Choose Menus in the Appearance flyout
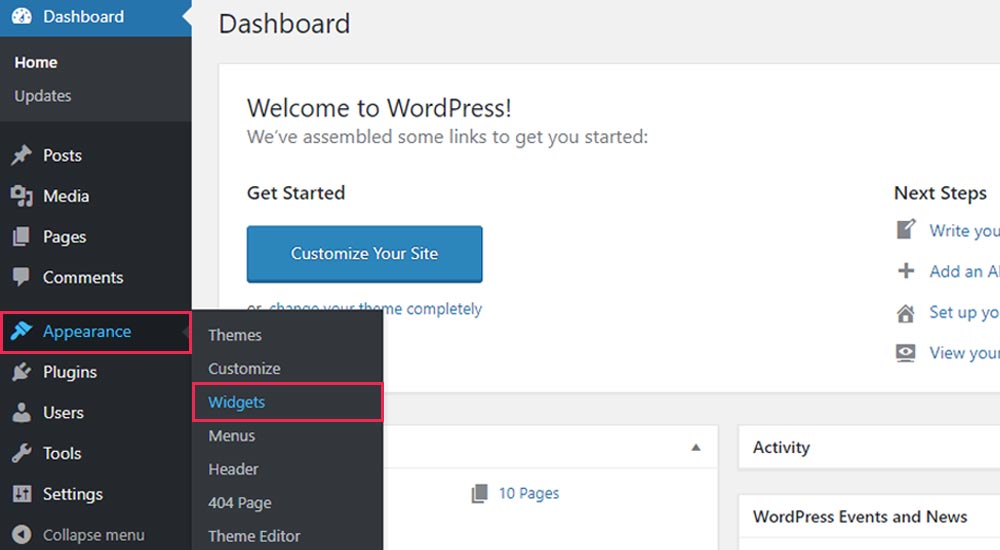The height and width of the screenshot is (550, 1000). [232, 436]
